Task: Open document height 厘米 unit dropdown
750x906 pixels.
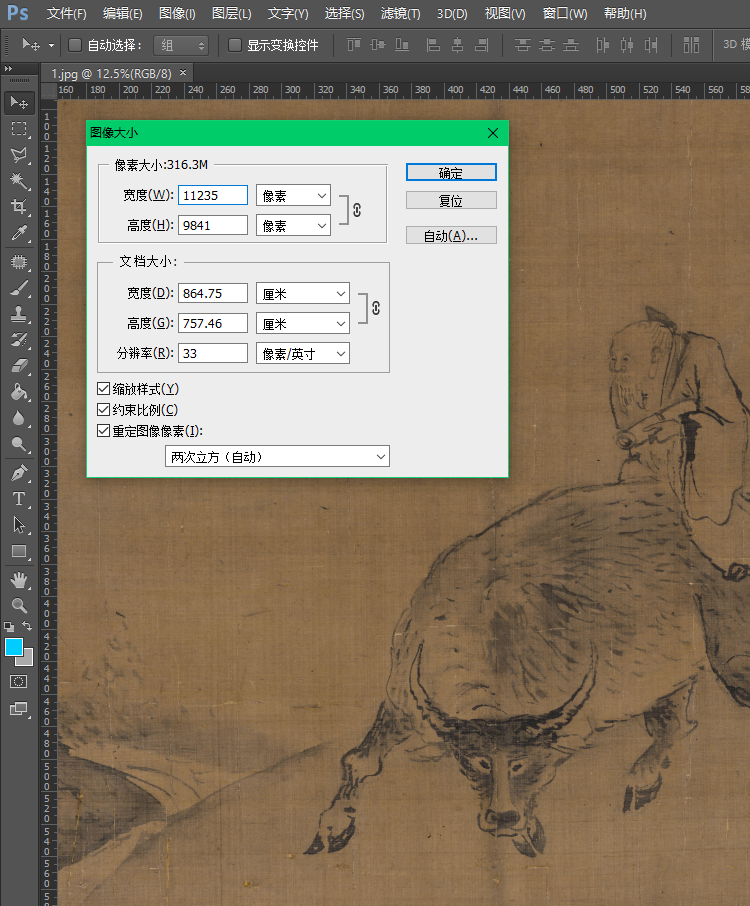Action: 303,324
